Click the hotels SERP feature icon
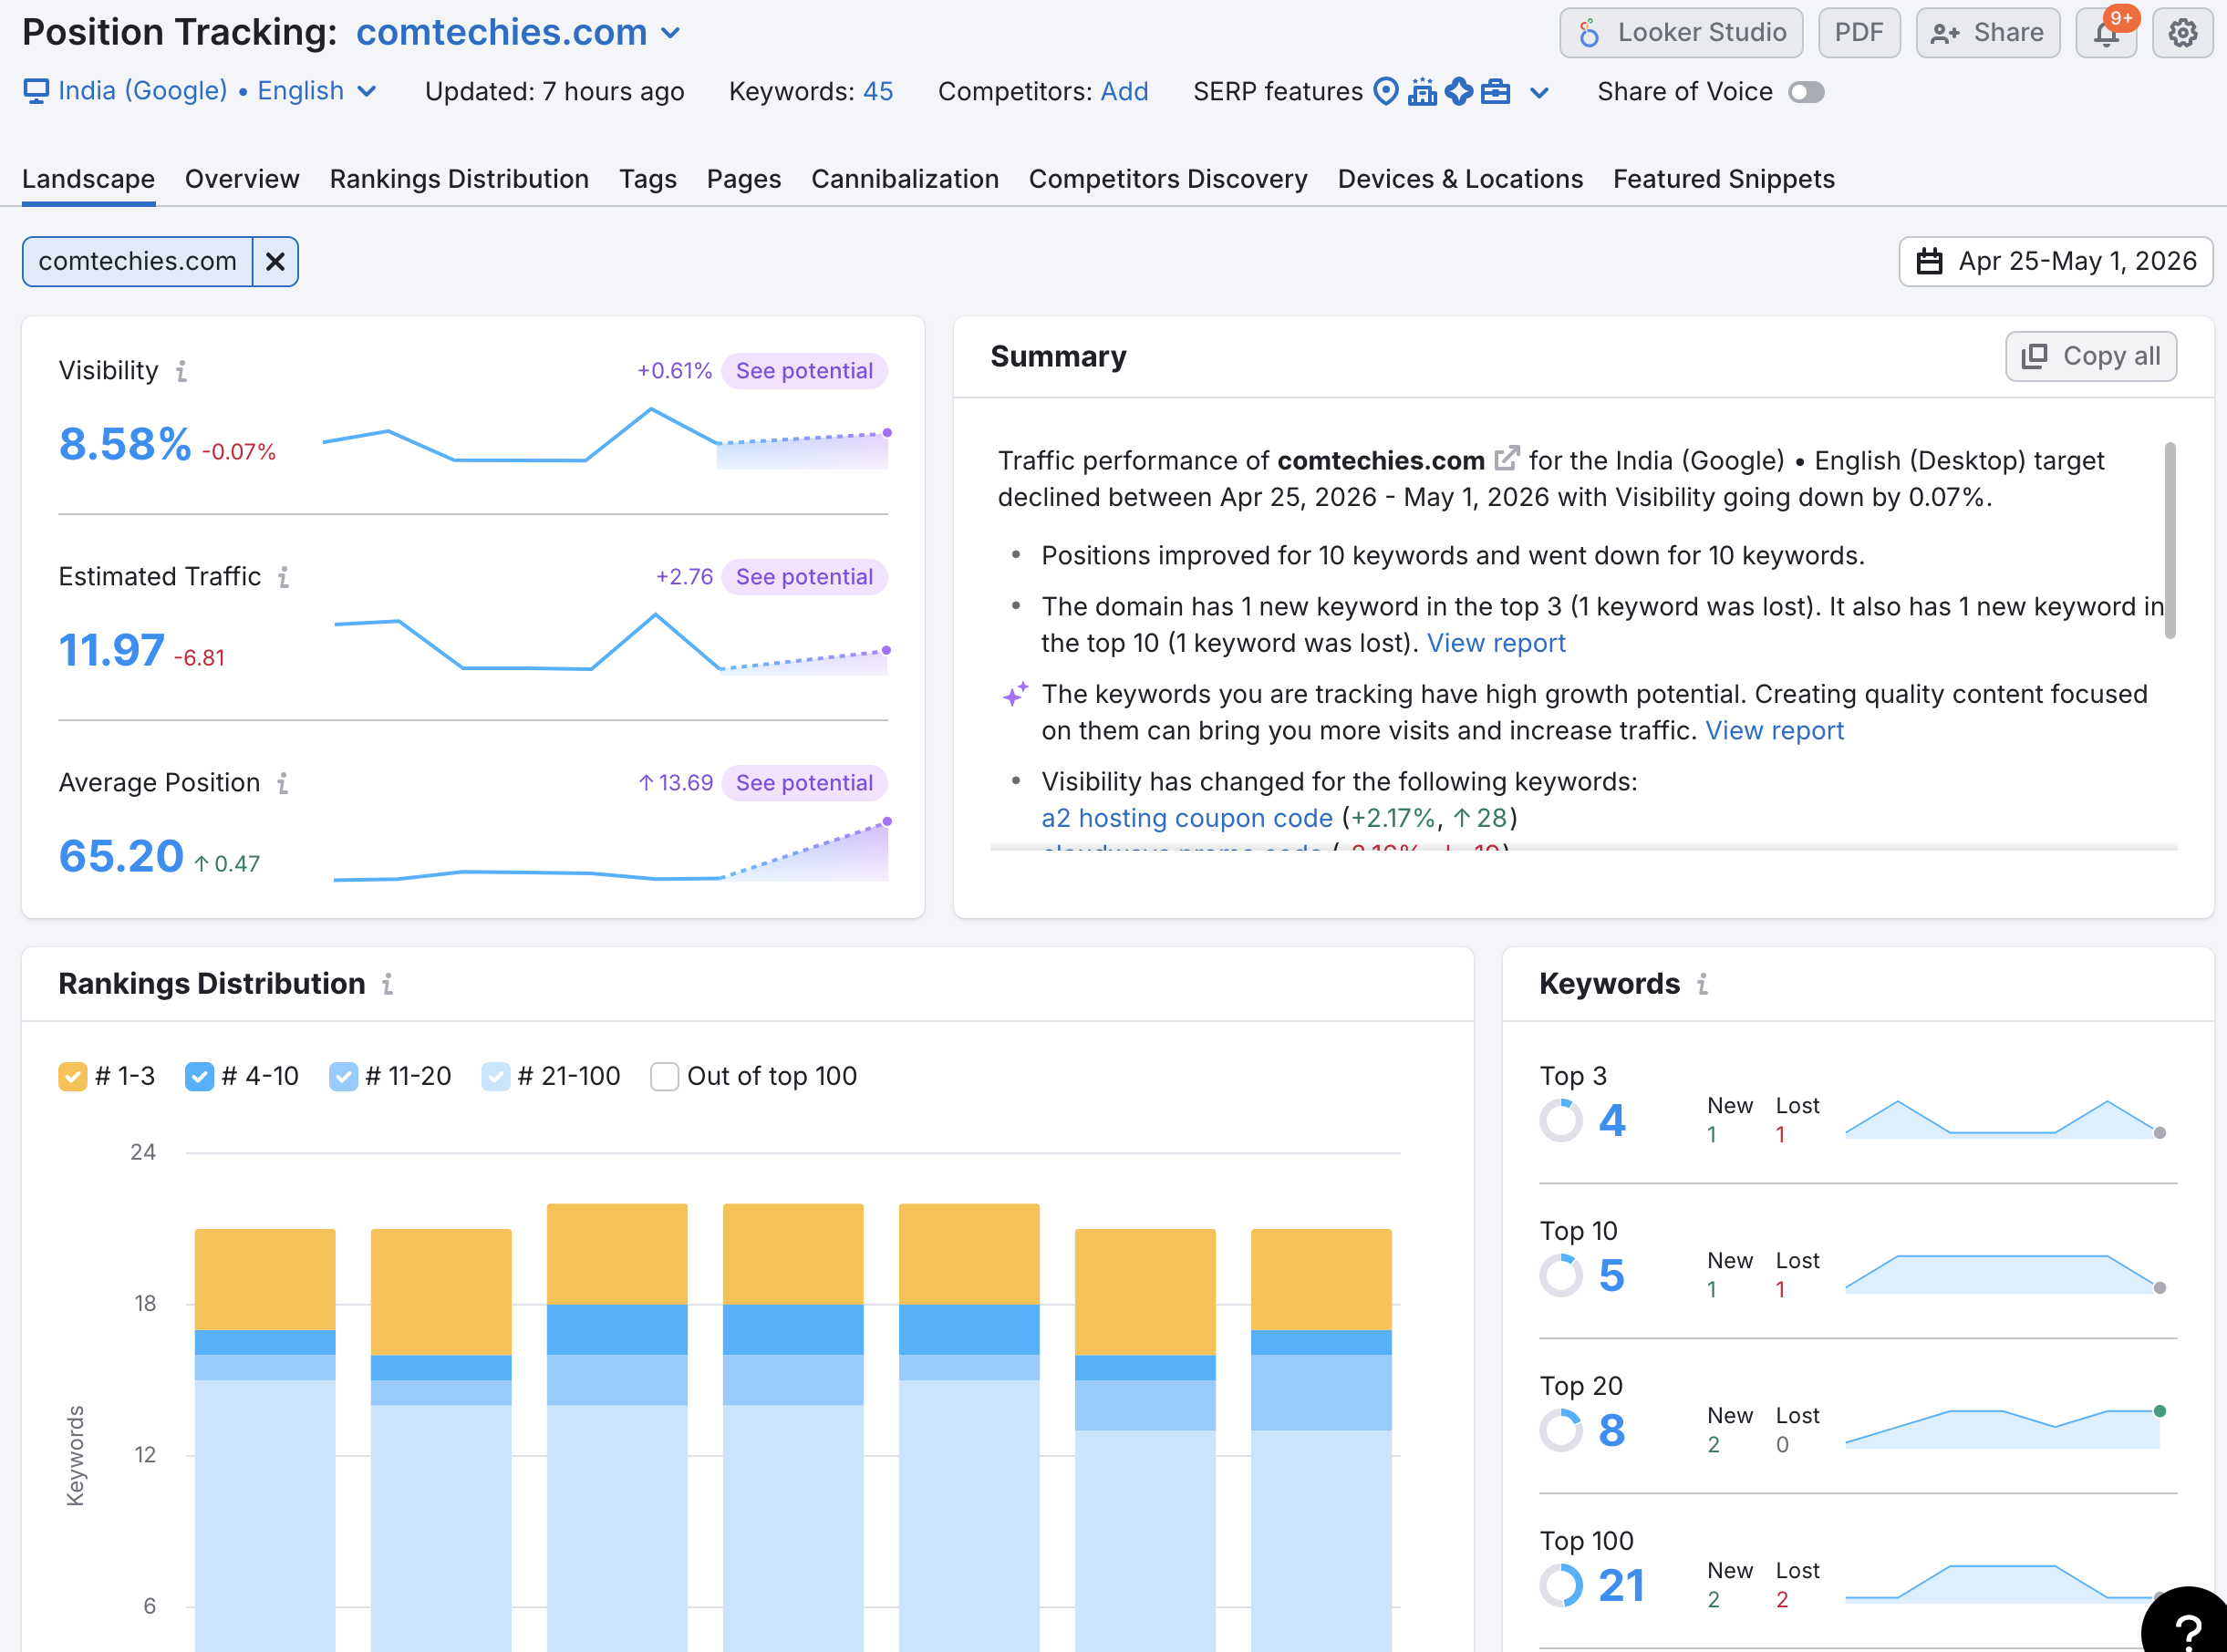The width and height of the screenshot is (2227, 1652). click(x=1422, y=91)
